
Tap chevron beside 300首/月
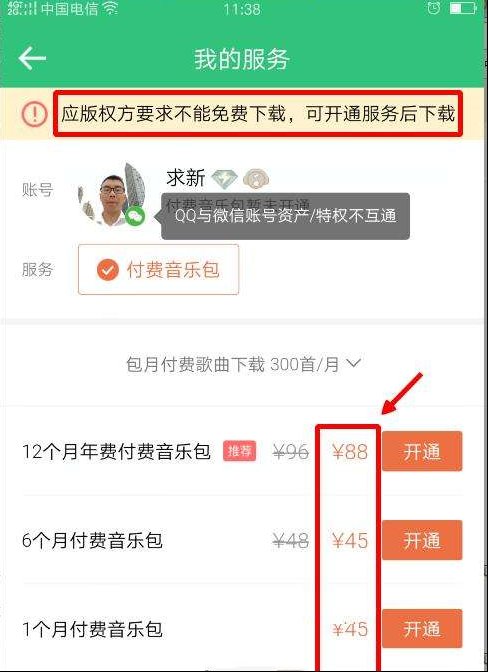tap(353, 363)
